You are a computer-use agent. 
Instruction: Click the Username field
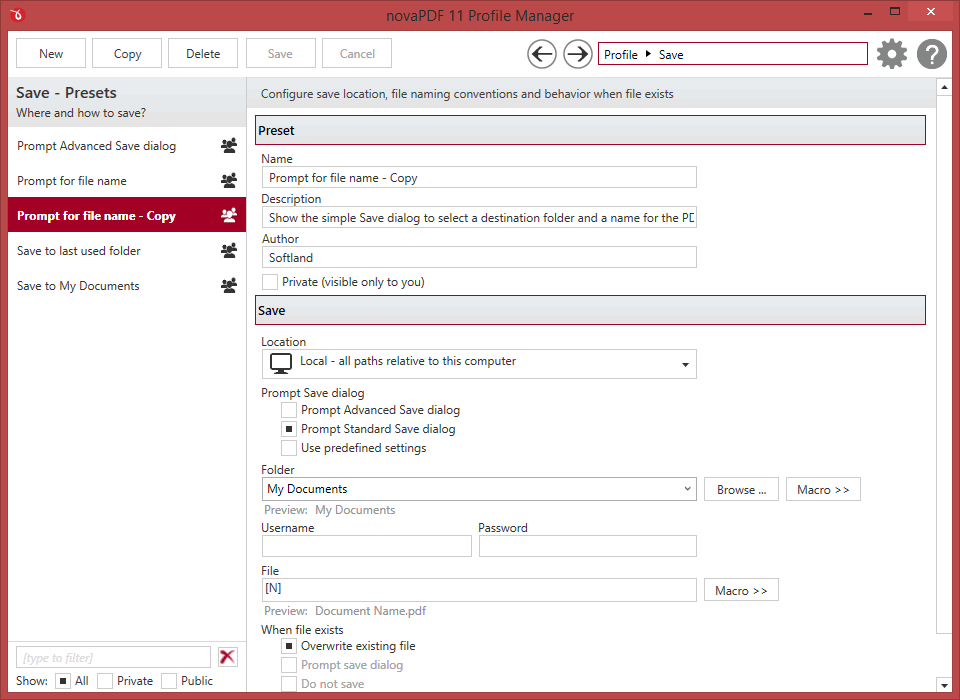pos(366,546)
